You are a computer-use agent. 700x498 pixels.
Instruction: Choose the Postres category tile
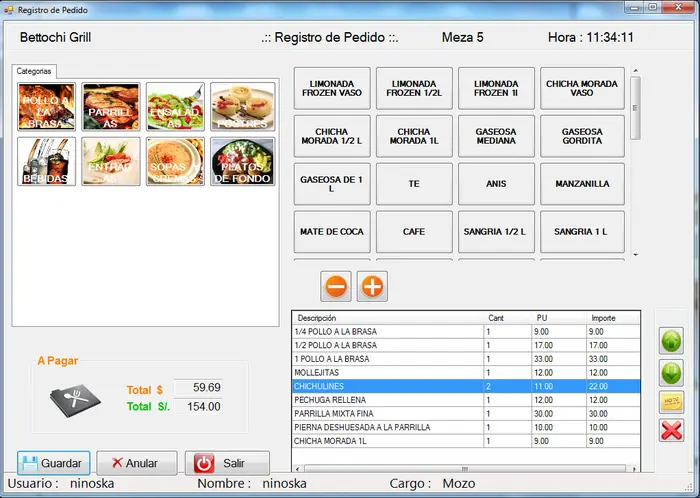coord(242,107)
